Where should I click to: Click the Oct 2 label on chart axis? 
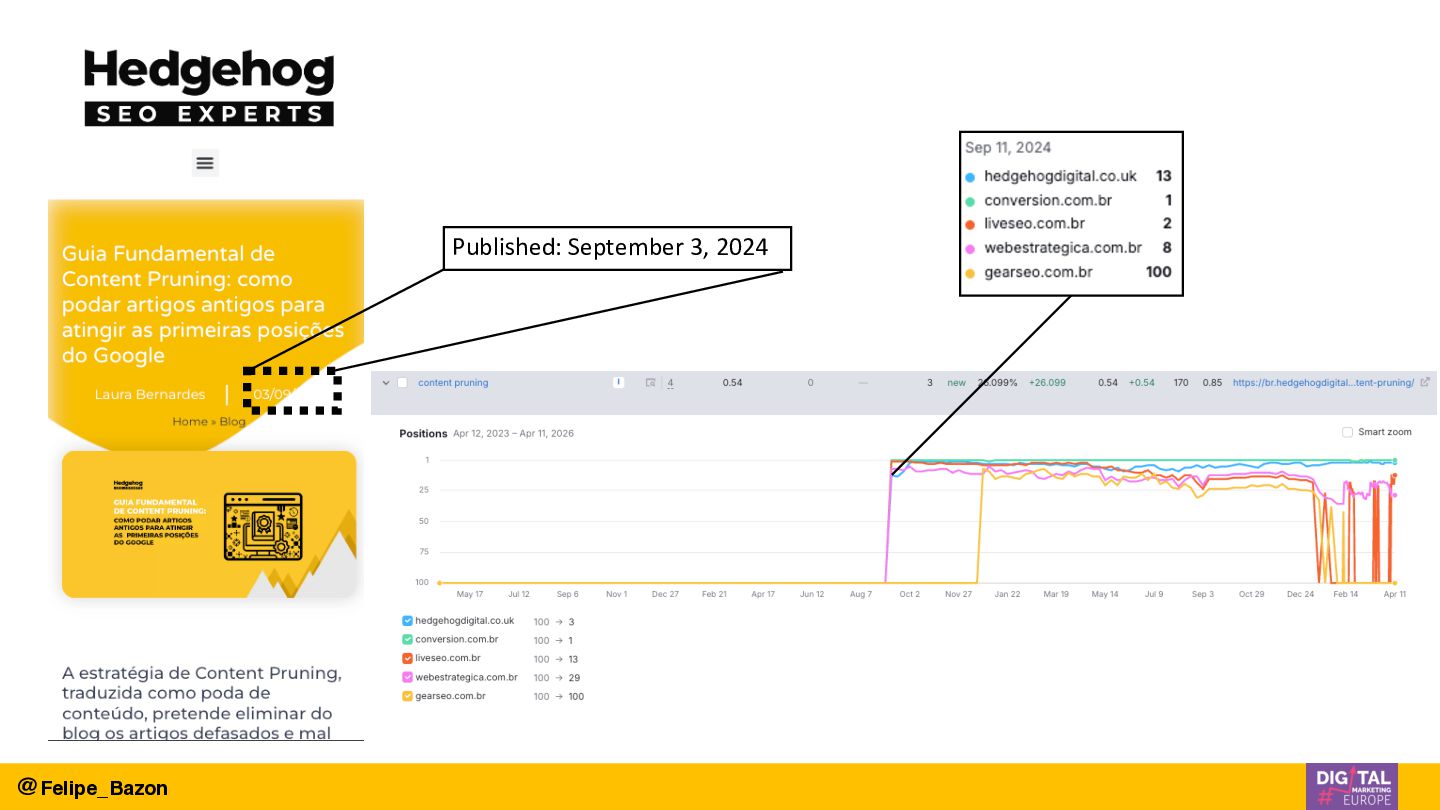(x=909, y=594)
